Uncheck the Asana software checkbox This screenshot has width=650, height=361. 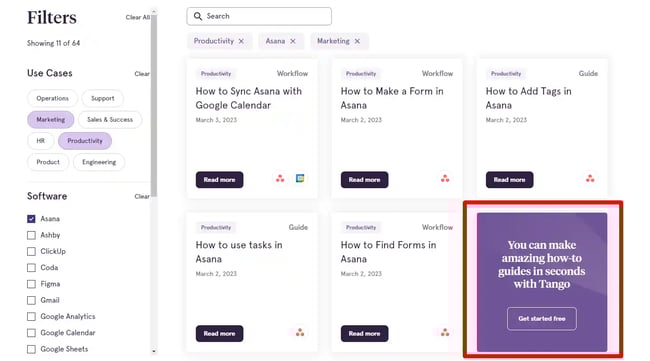click(31, 219)
